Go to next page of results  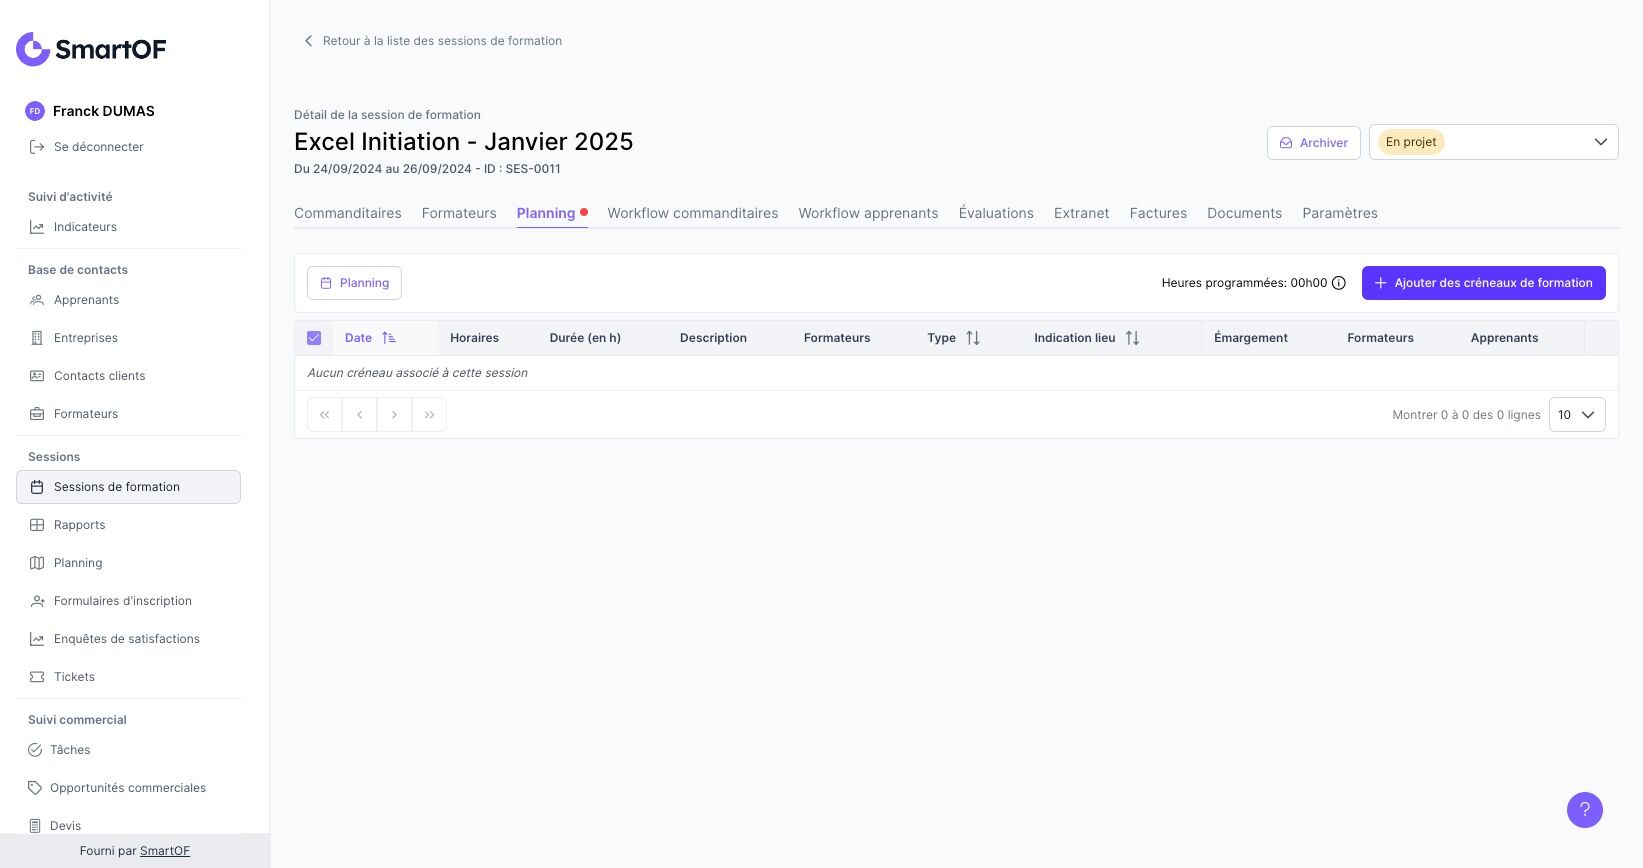pyautogui.click(x=394, y=415)
